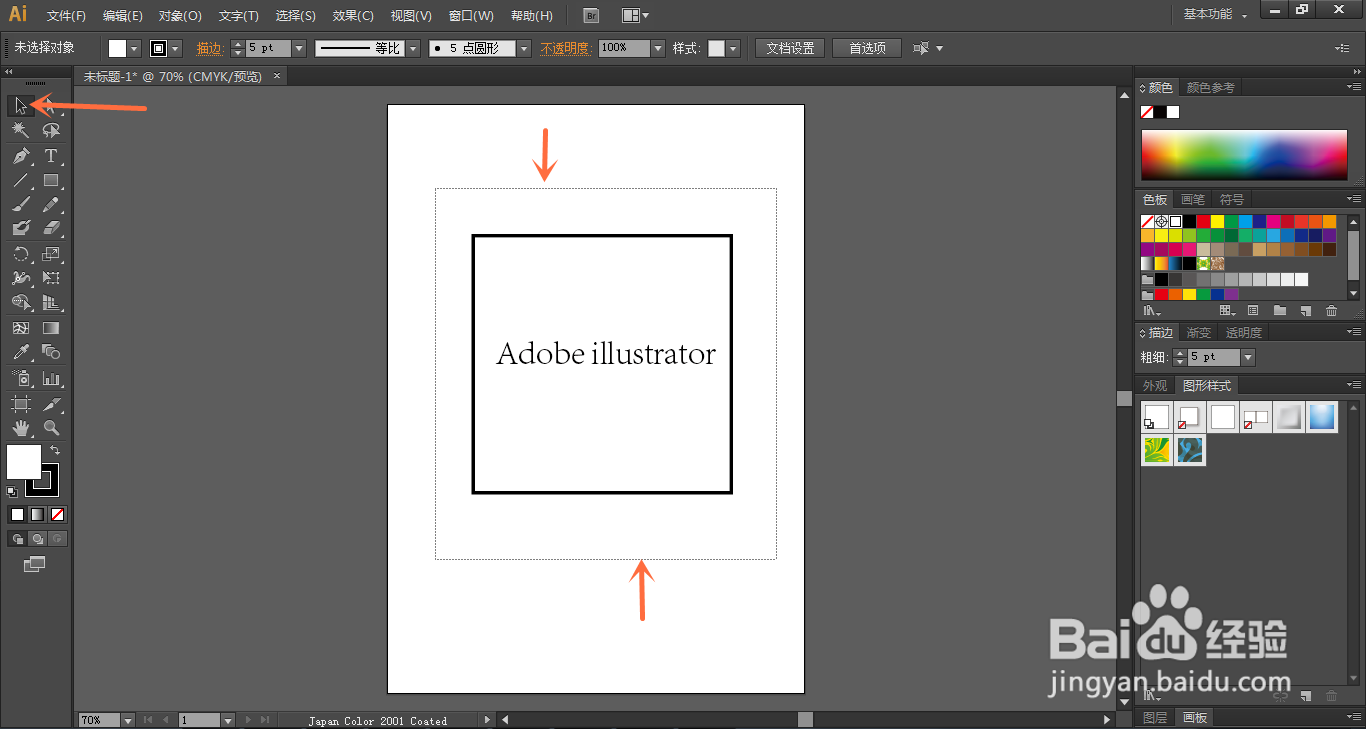Pick the red swatch in Swatches panel
1366x729 pixels.
[1203, 222]
